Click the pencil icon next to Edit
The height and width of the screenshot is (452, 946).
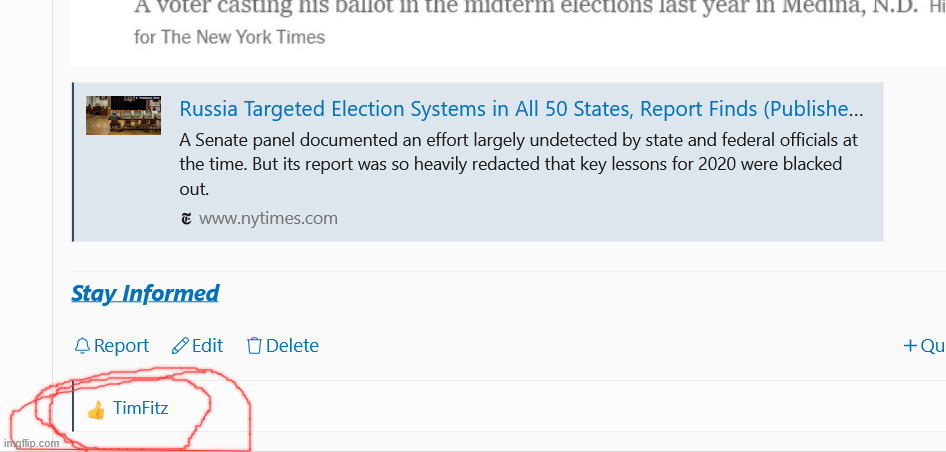point(180,346)
